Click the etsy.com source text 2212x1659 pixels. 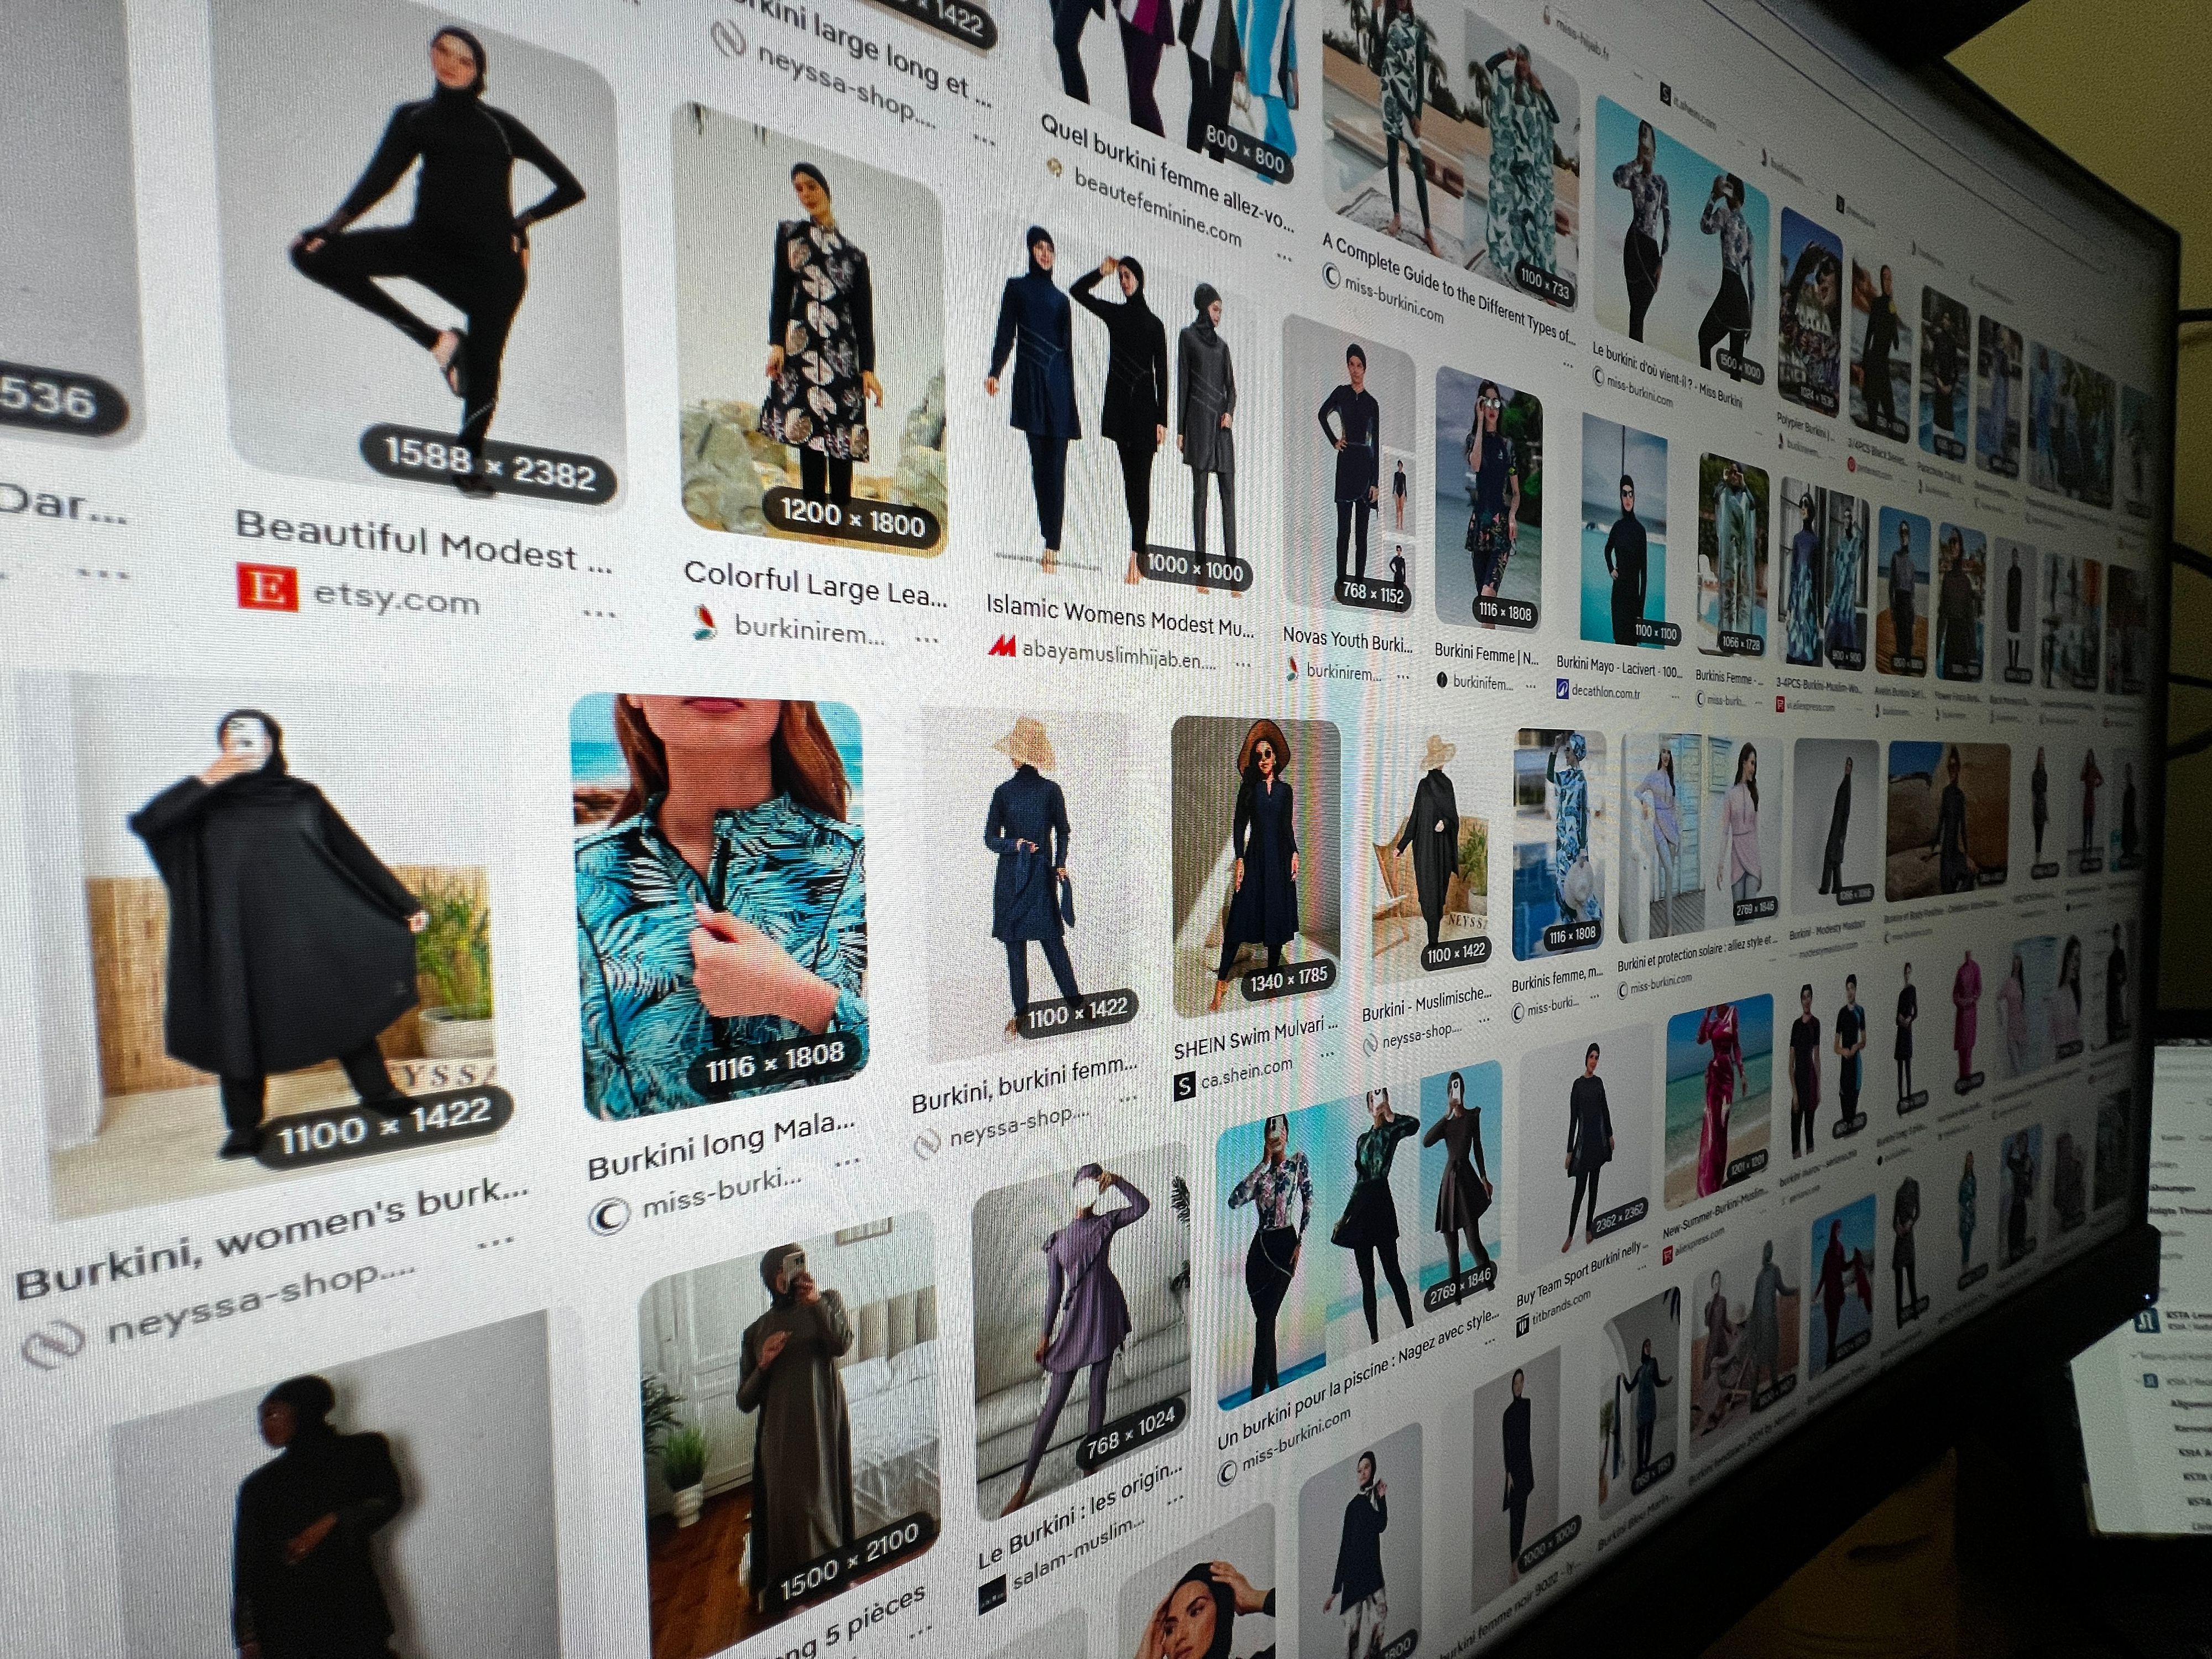tap(397, 598)
